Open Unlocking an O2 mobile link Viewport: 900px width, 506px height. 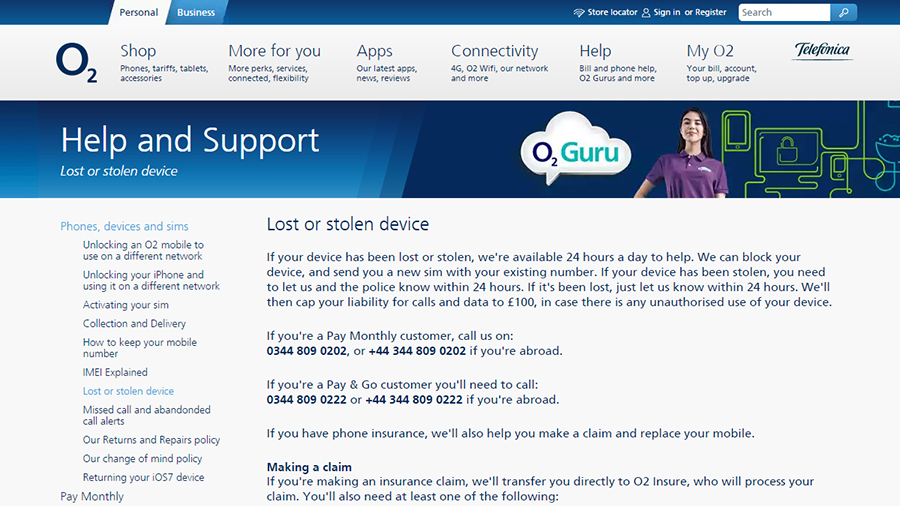point(143,250)
